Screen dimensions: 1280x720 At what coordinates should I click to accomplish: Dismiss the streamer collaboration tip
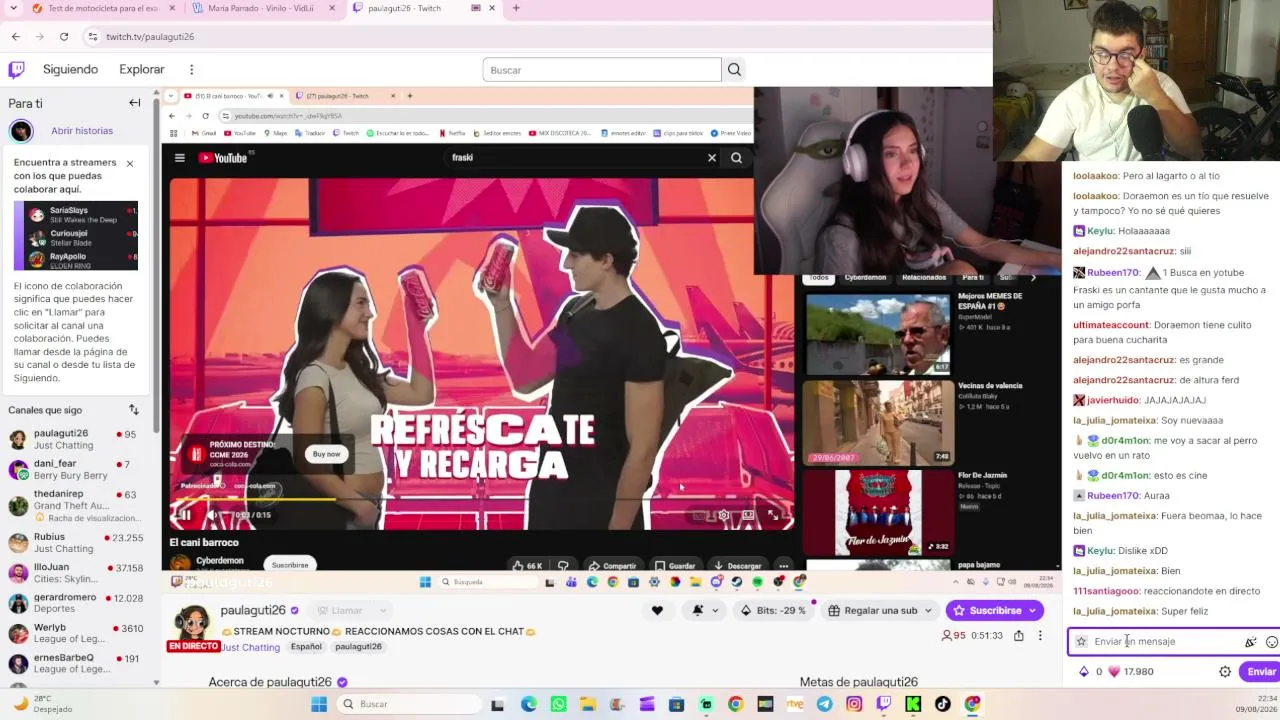[x=129, y=163]
